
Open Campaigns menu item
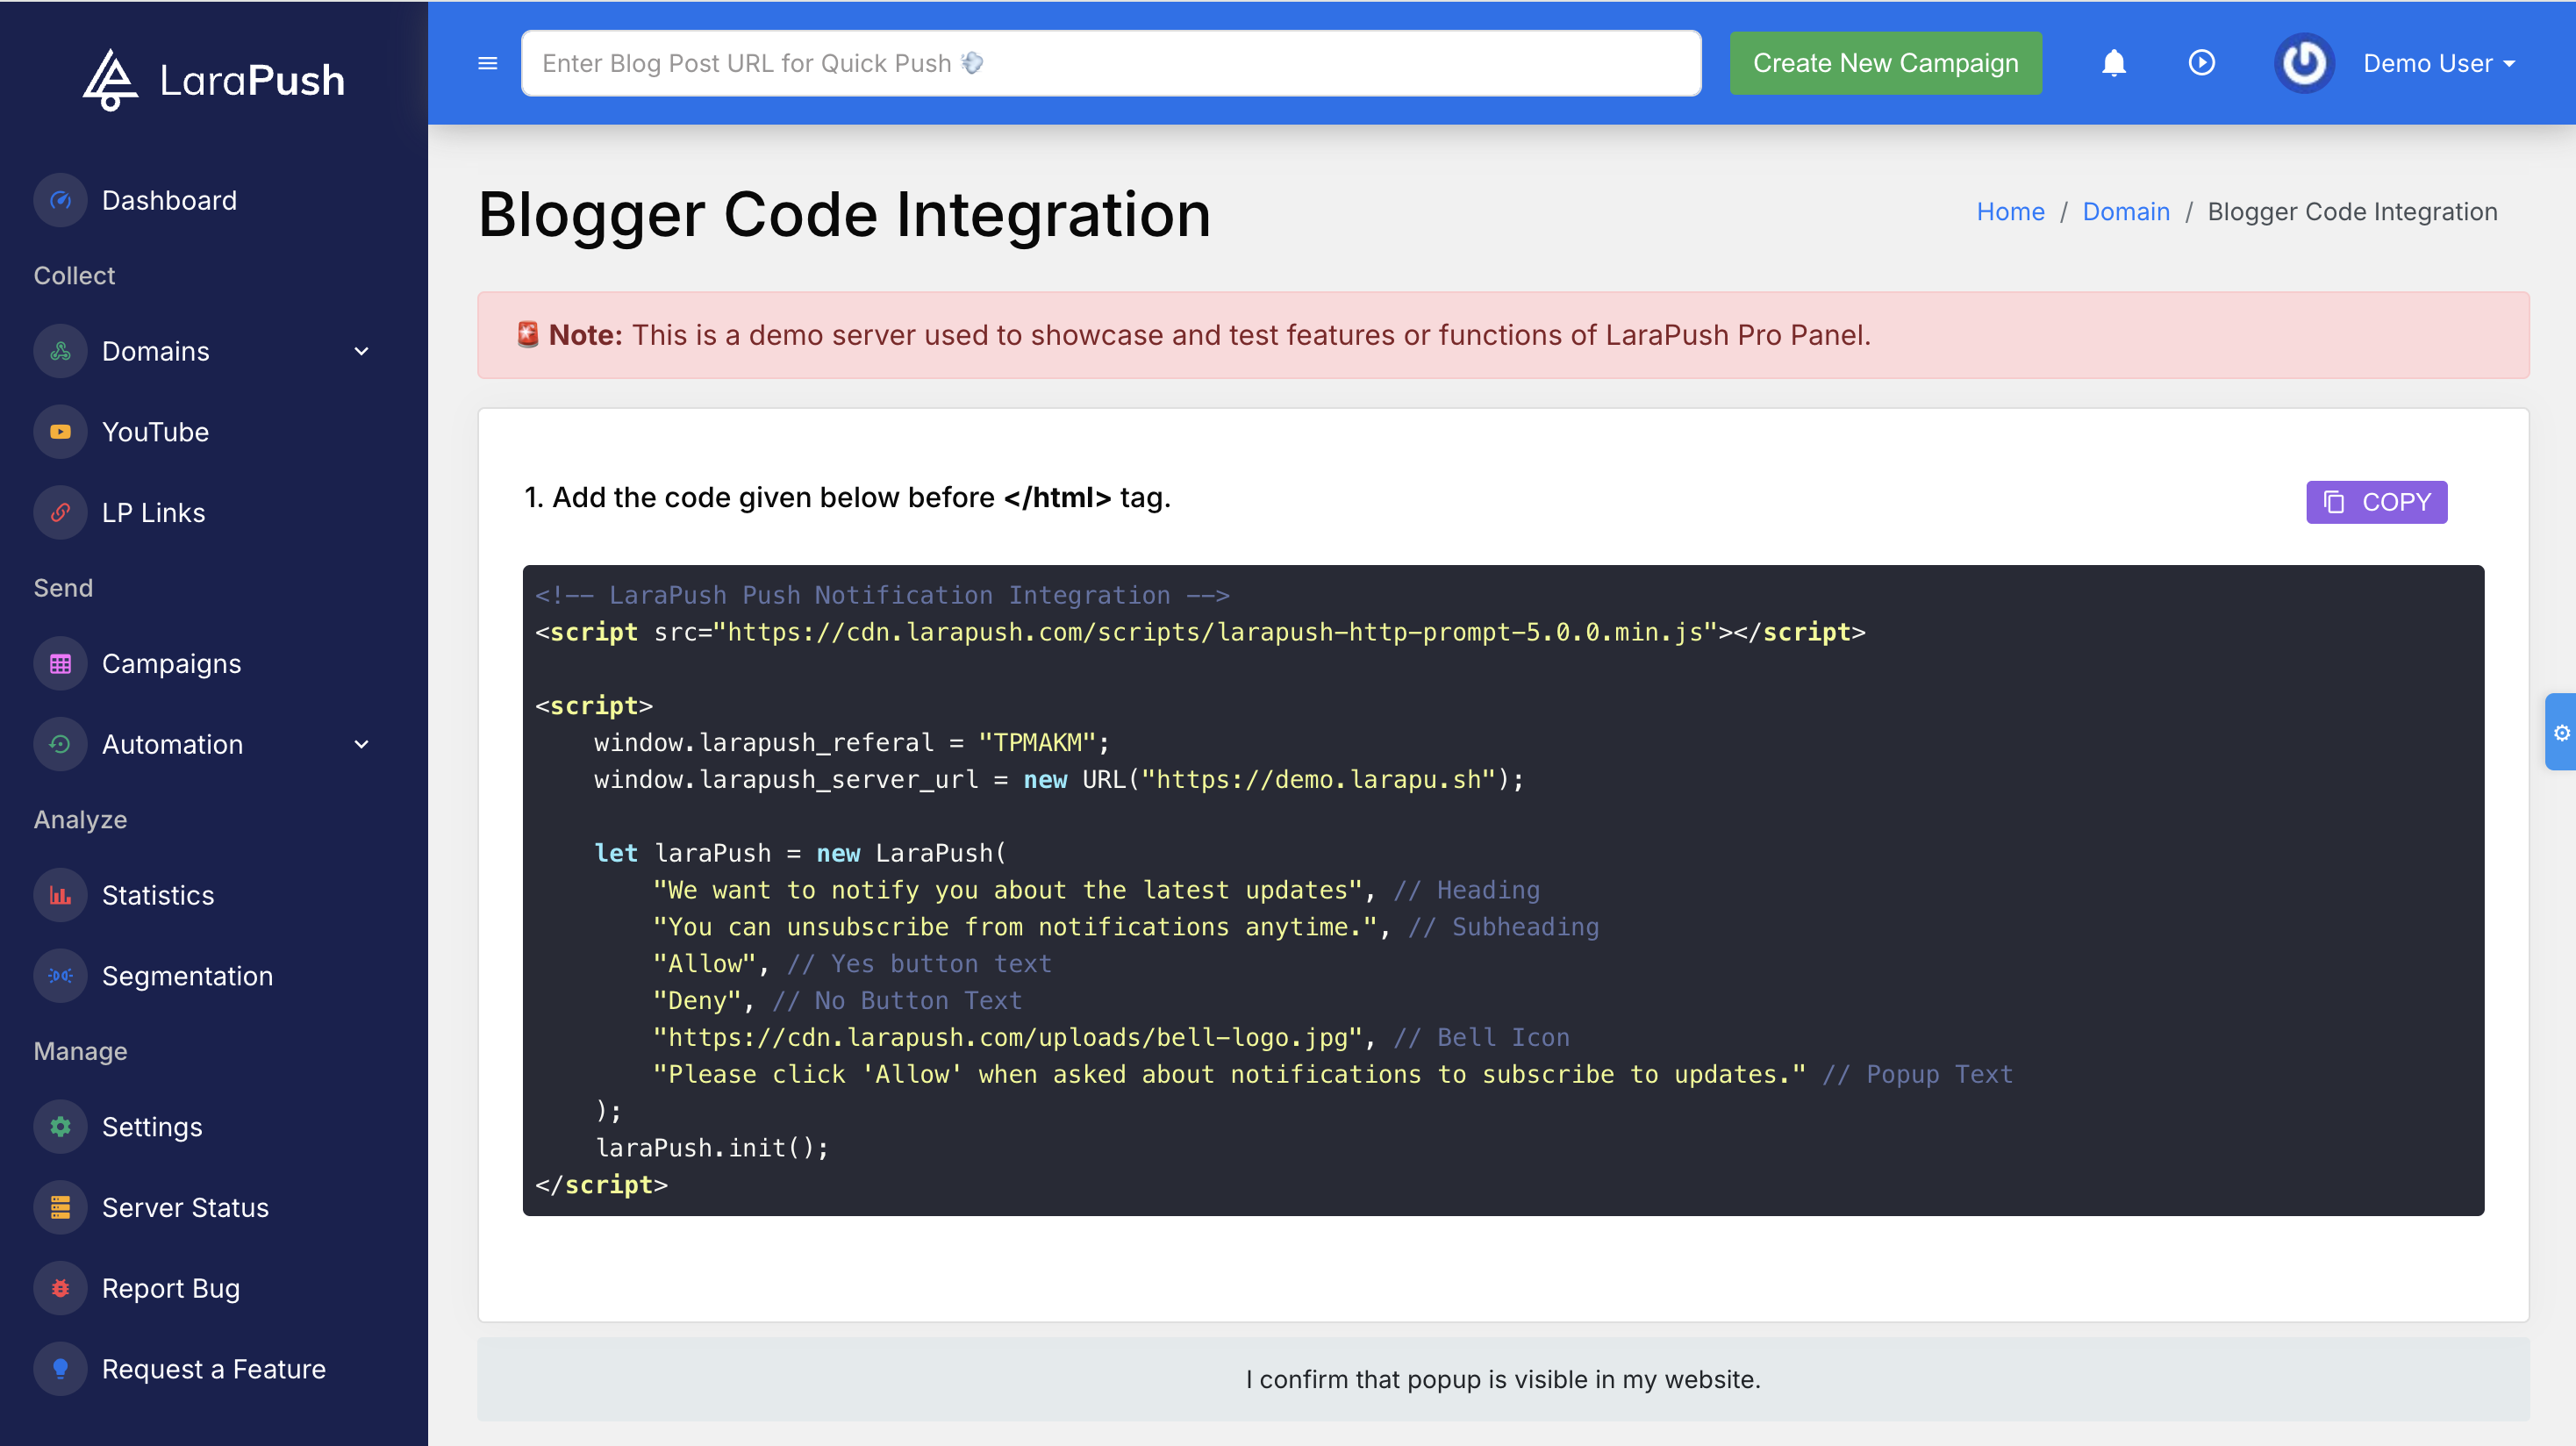(171, 664)
